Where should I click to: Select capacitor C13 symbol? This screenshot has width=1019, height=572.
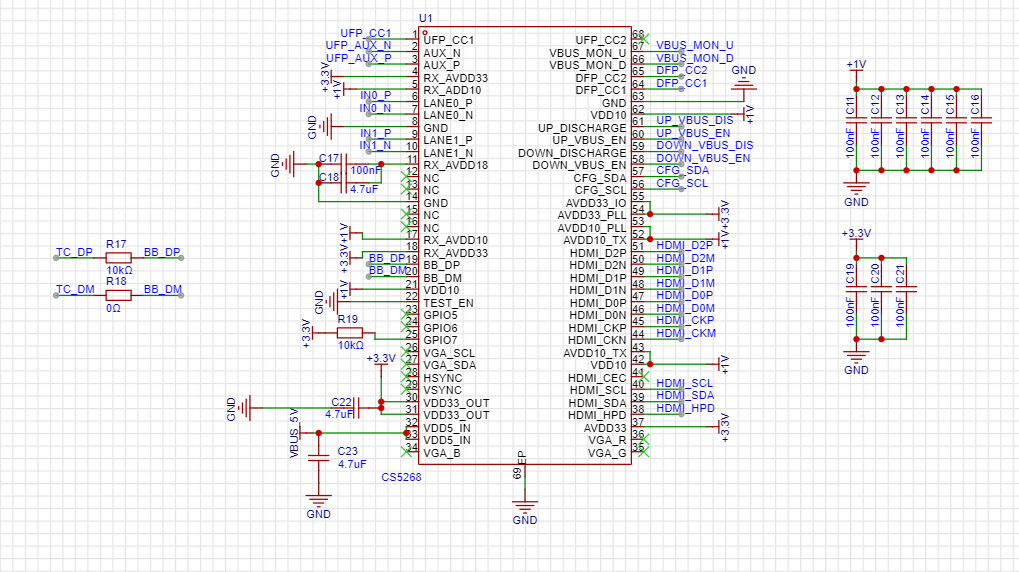click(907, 120)
